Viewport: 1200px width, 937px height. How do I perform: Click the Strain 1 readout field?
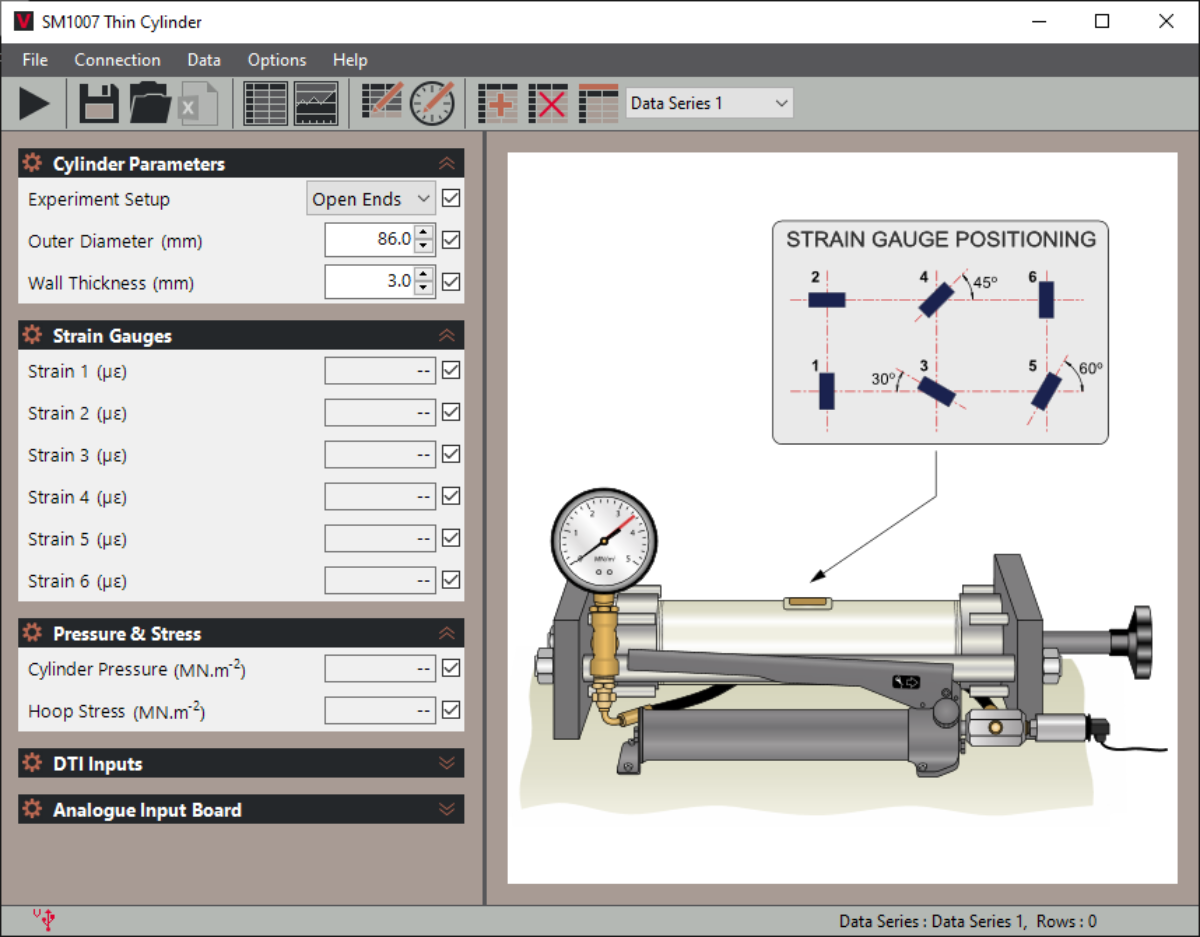(380, 371)
